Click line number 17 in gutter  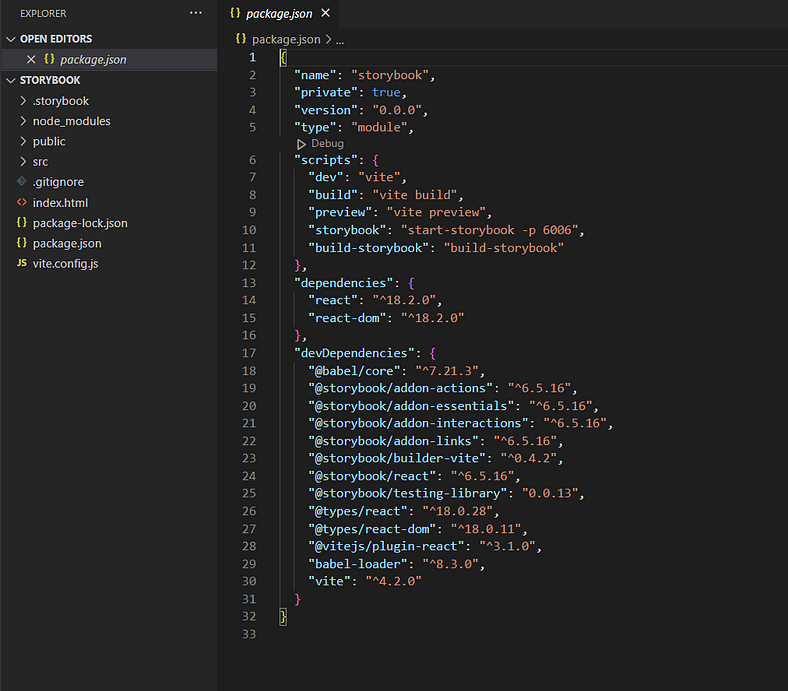(x=249, y=353)
